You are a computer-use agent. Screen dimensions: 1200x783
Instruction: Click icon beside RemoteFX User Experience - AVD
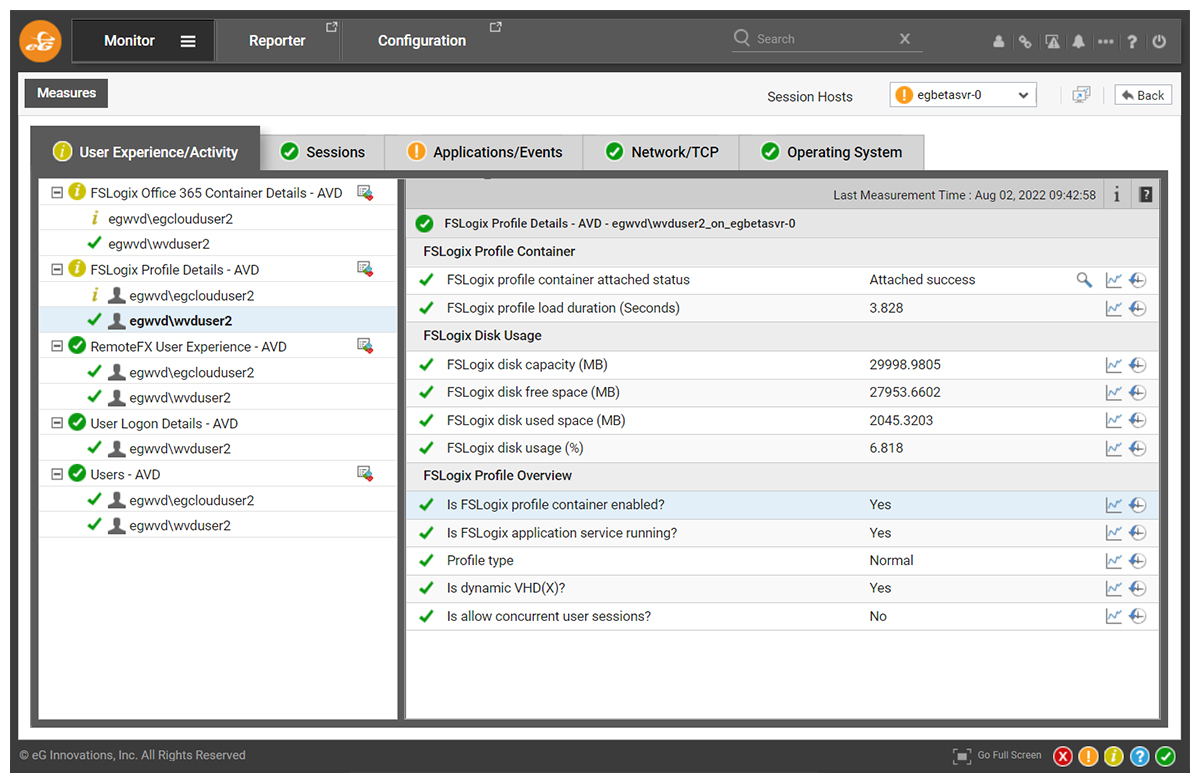tap(365, 346)
